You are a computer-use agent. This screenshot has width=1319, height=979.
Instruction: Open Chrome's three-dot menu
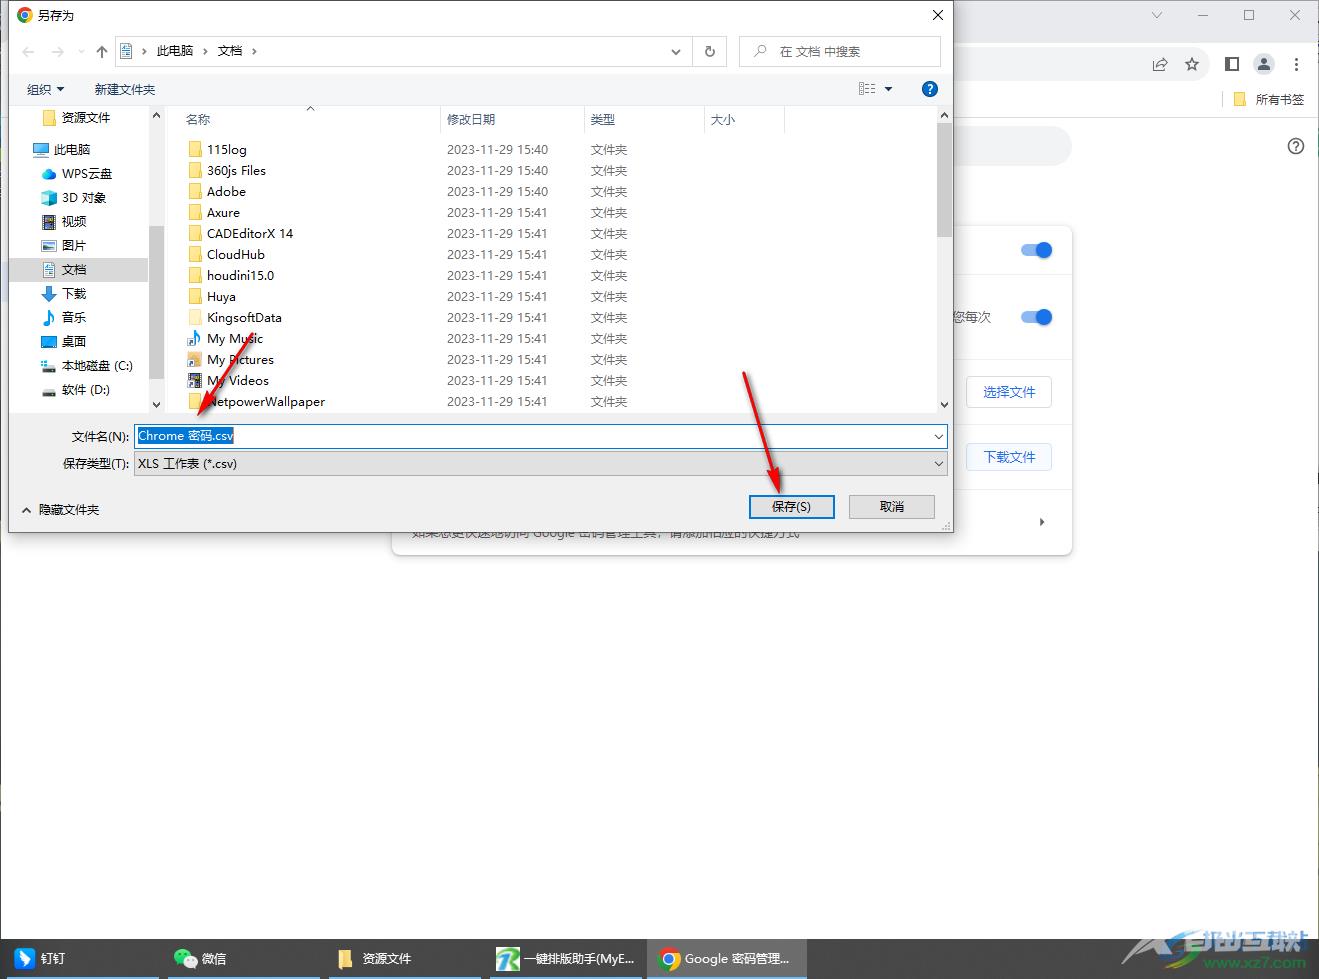(1297, 64)
